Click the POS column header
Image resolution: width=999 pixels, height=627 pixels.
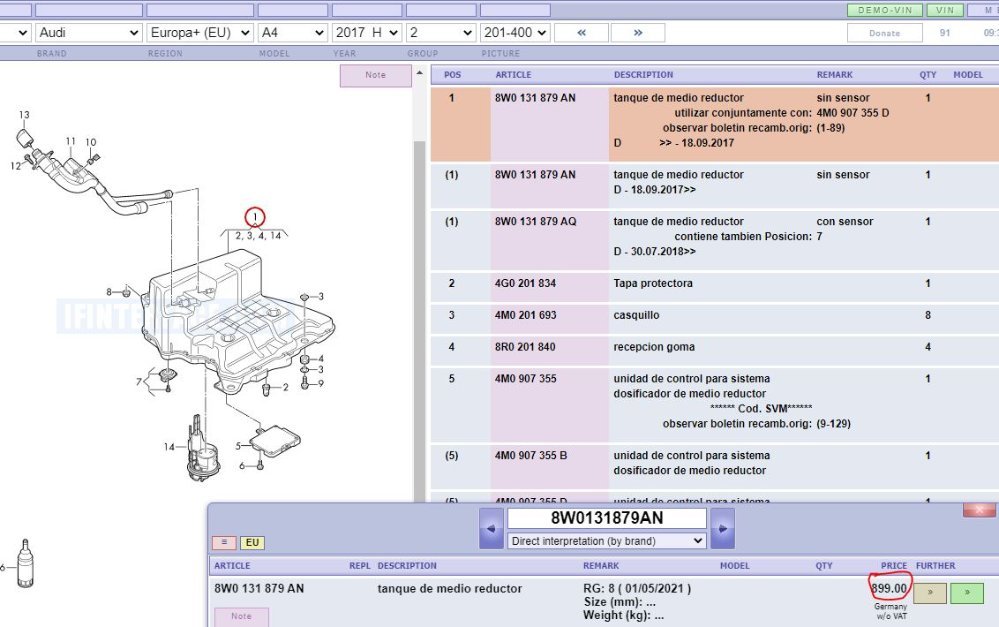[452, 75]
